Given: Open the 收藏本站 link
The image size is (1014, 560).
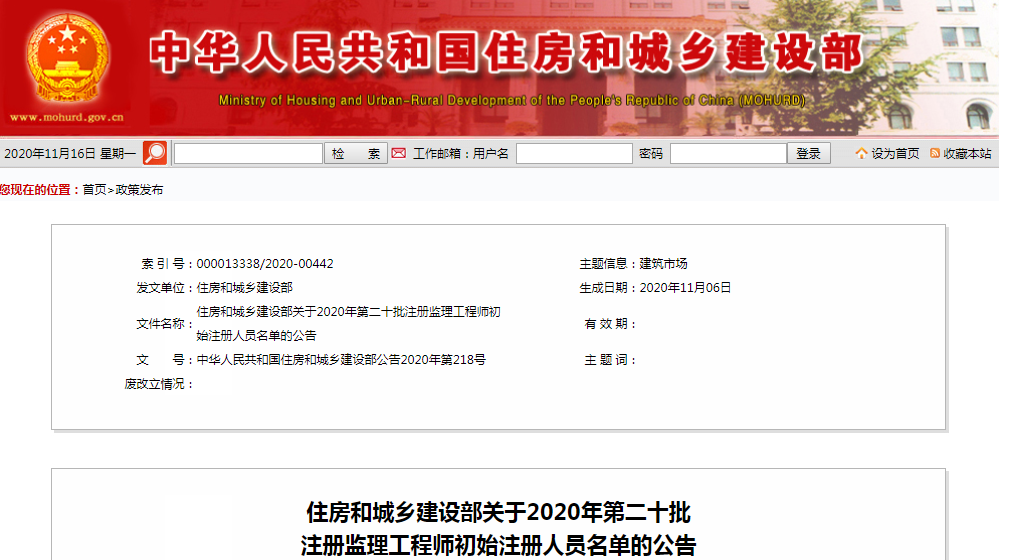Looking at the screenshot, I should tap(967, 153).
